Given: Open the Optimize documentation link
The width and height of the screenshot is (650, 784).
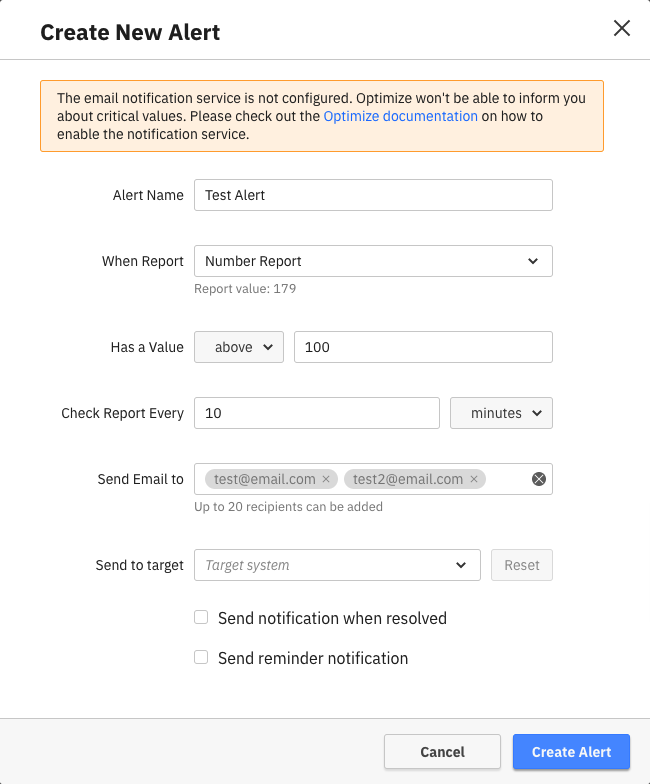Looking at the screenshot, I should (x=400, y=116).
